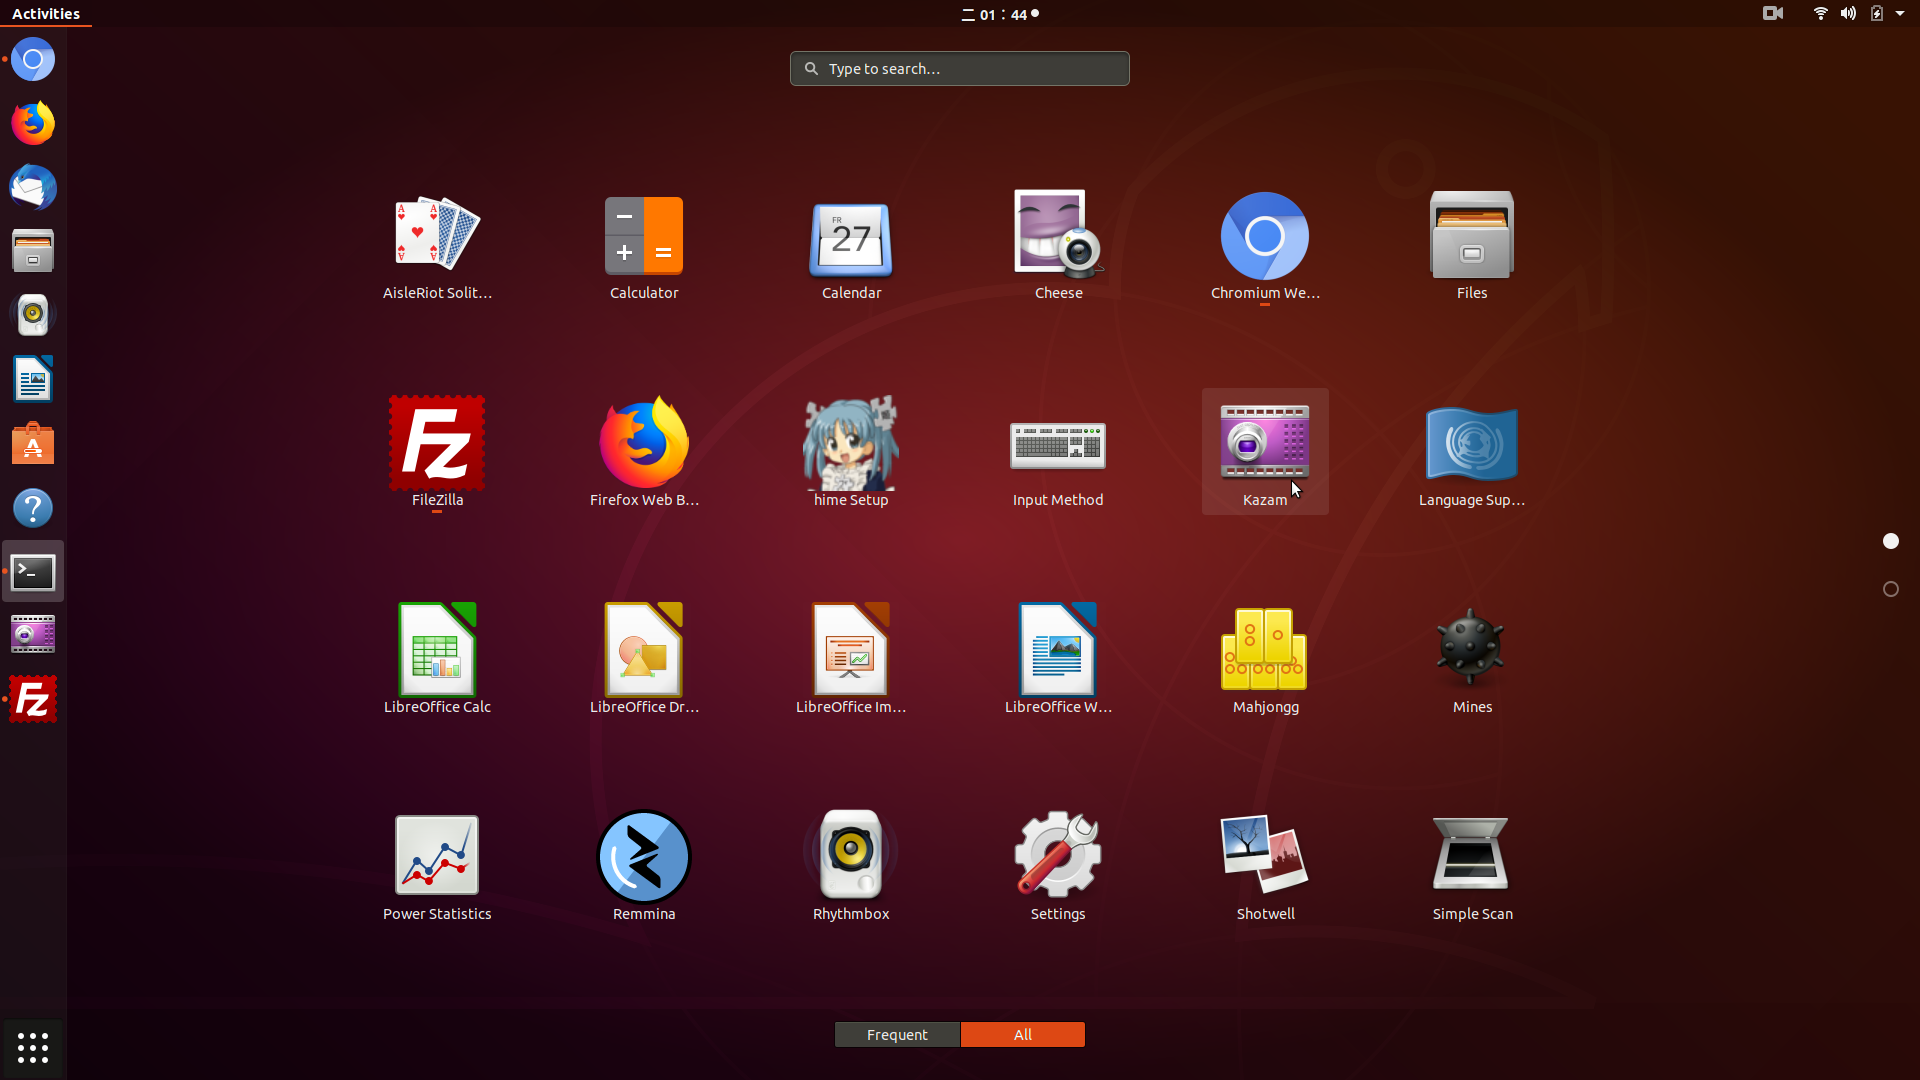Open Firefox Web Browser in app grid
Viewport: 1920px width, 1080px height.
pyautogui.click(x=644, y=452)
